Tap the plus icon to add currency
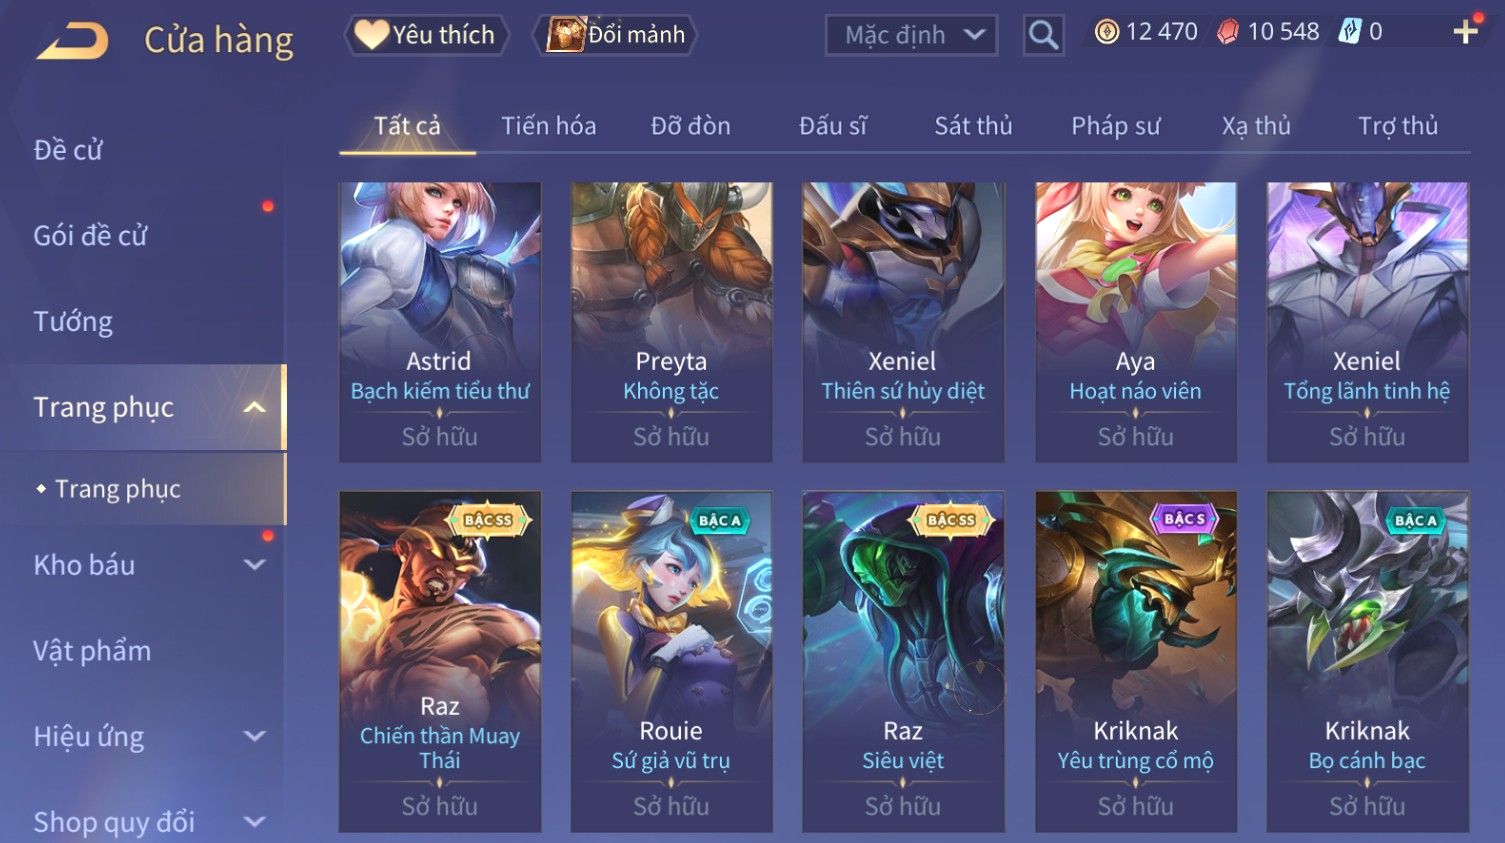 (1466, 33)
